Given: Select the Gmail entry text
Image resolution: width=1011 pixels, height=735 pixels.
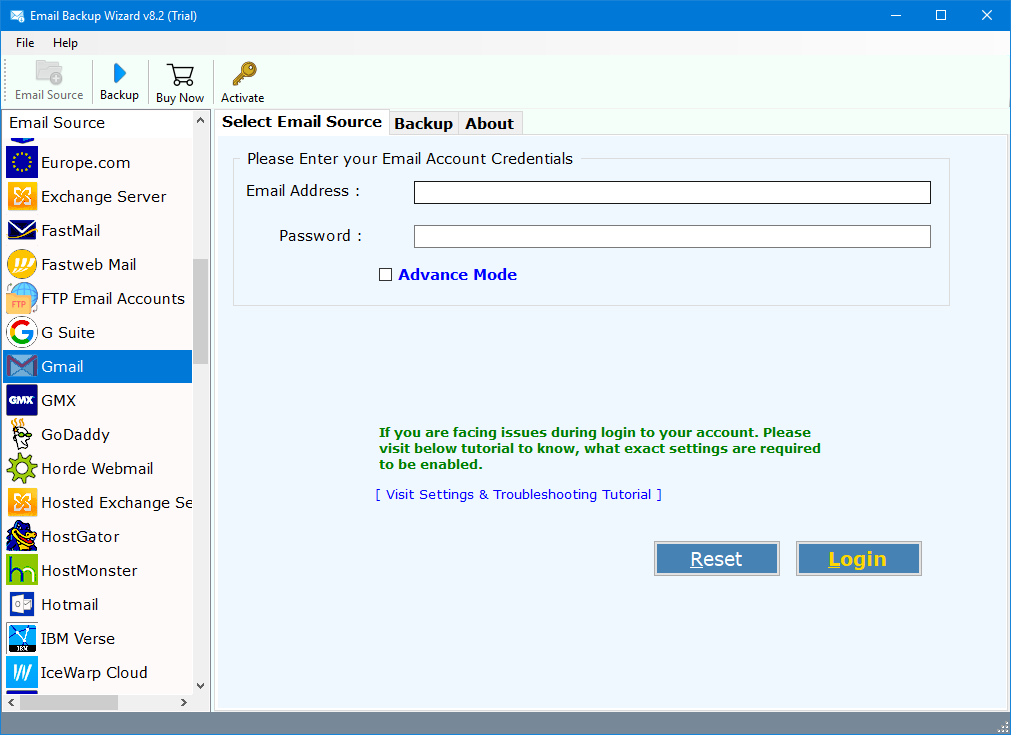Looking at the screenshot, I should coord(63,367).
